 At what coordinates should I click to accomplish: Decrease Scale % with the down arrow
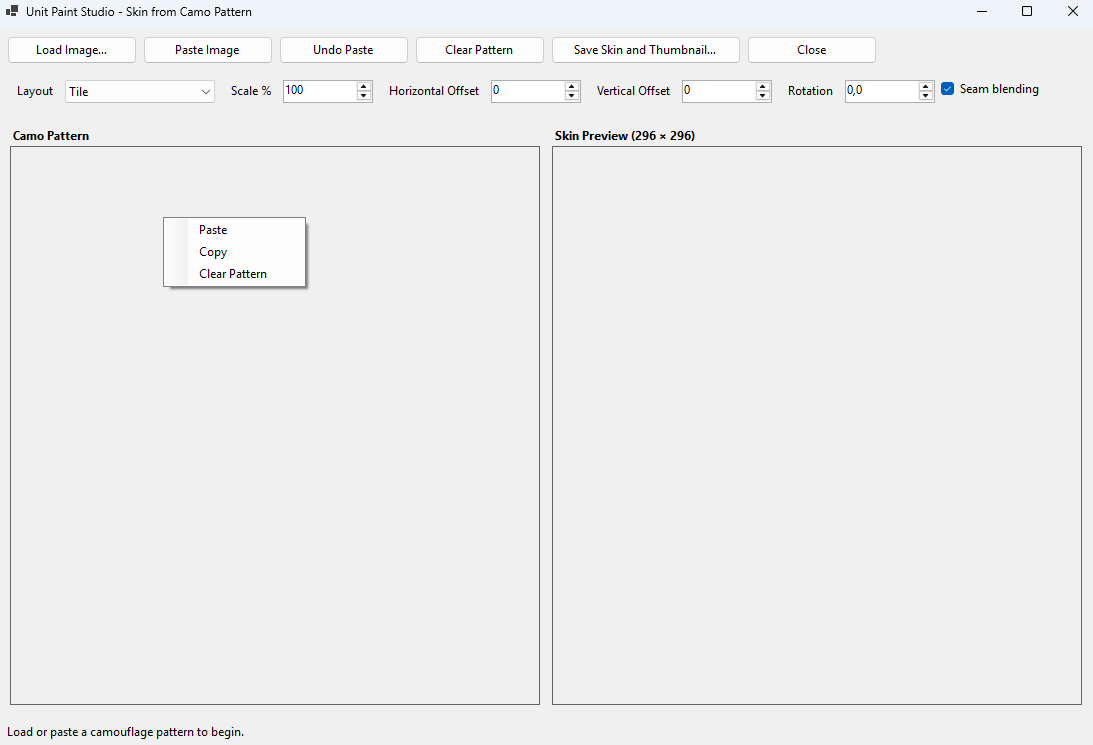pyautogui.click(x=364, y=95)
